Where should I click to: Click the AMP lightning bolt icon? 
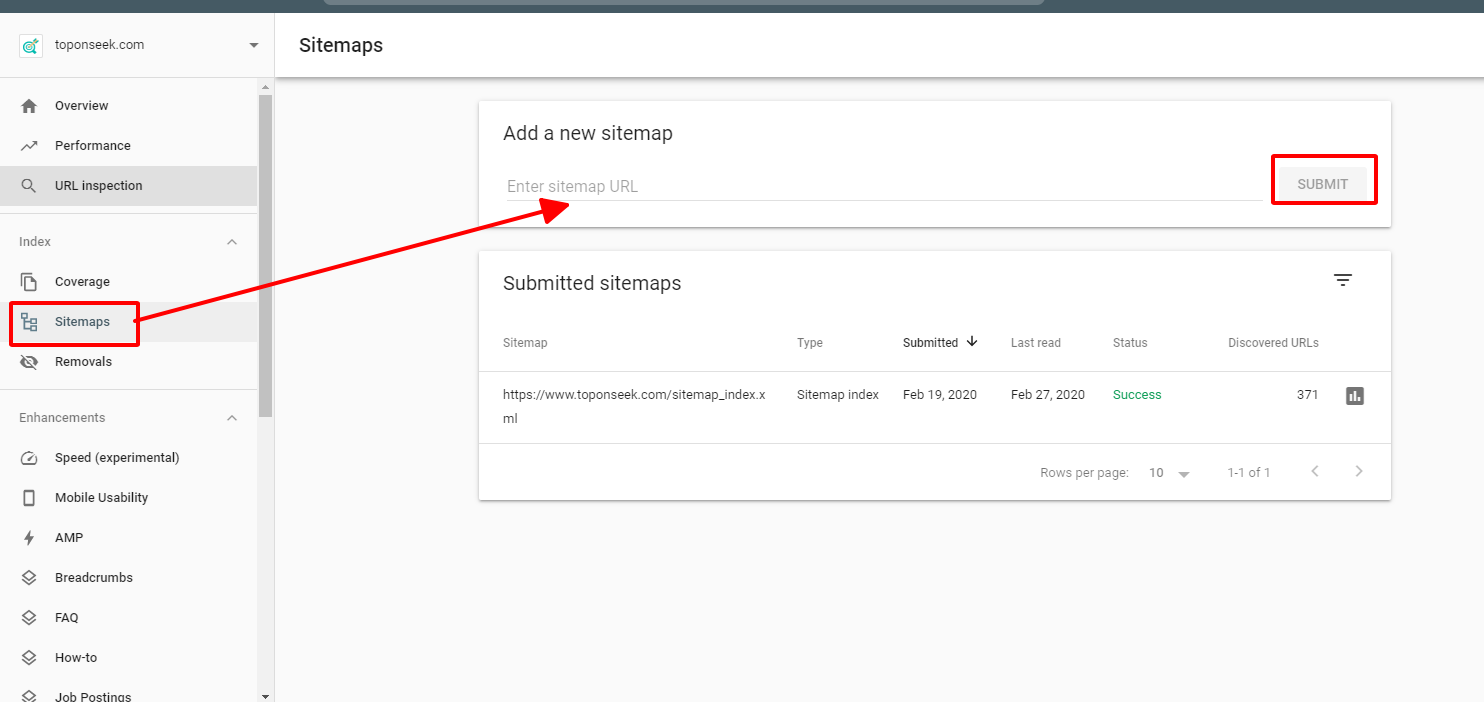(x=29, y=538)
